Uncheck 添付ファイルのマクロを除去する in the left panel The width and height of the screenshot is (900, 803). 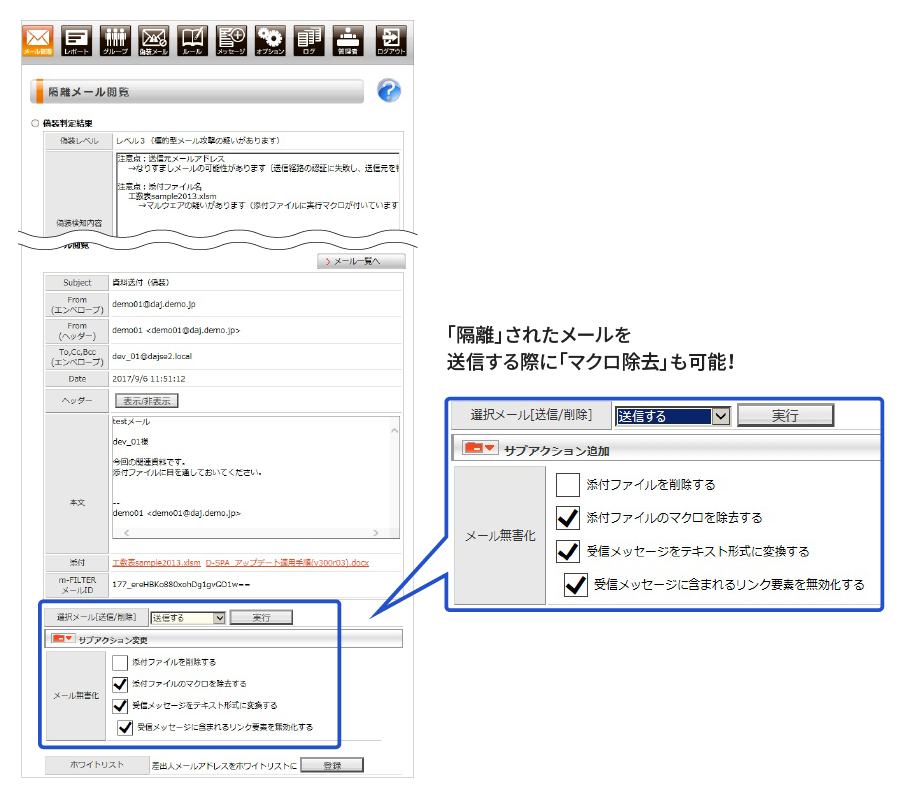pyautogui.click(x=121, y=684)
